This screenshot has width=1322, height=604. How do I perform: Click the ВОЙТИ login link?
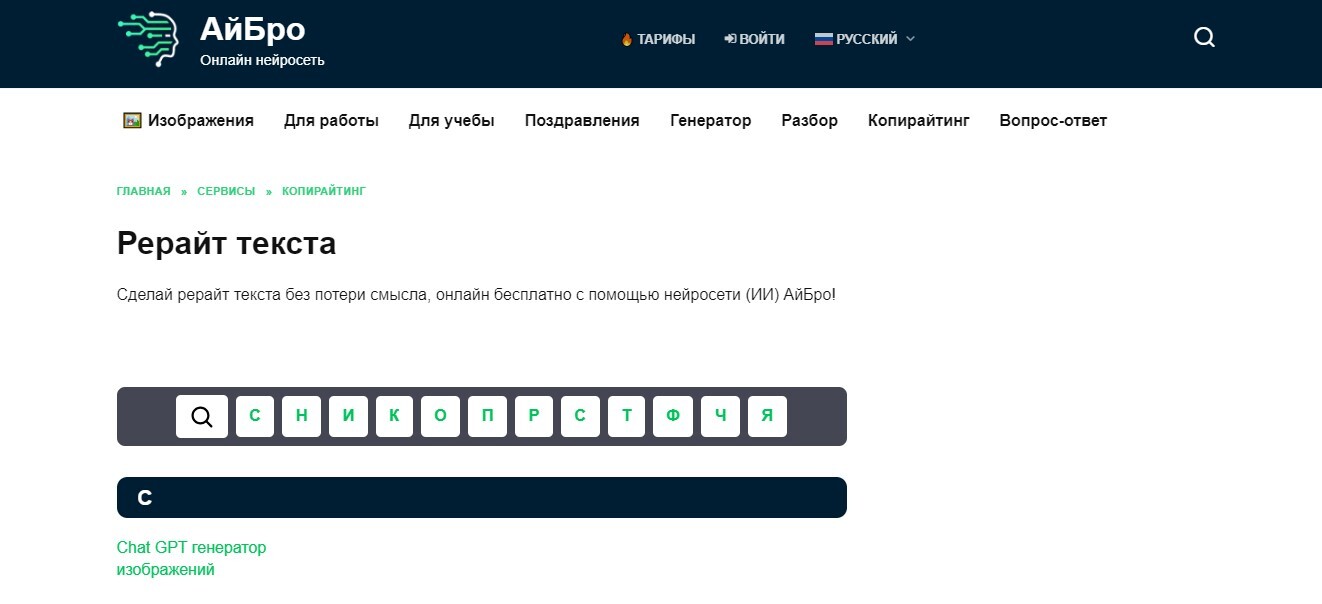(755, 39)
